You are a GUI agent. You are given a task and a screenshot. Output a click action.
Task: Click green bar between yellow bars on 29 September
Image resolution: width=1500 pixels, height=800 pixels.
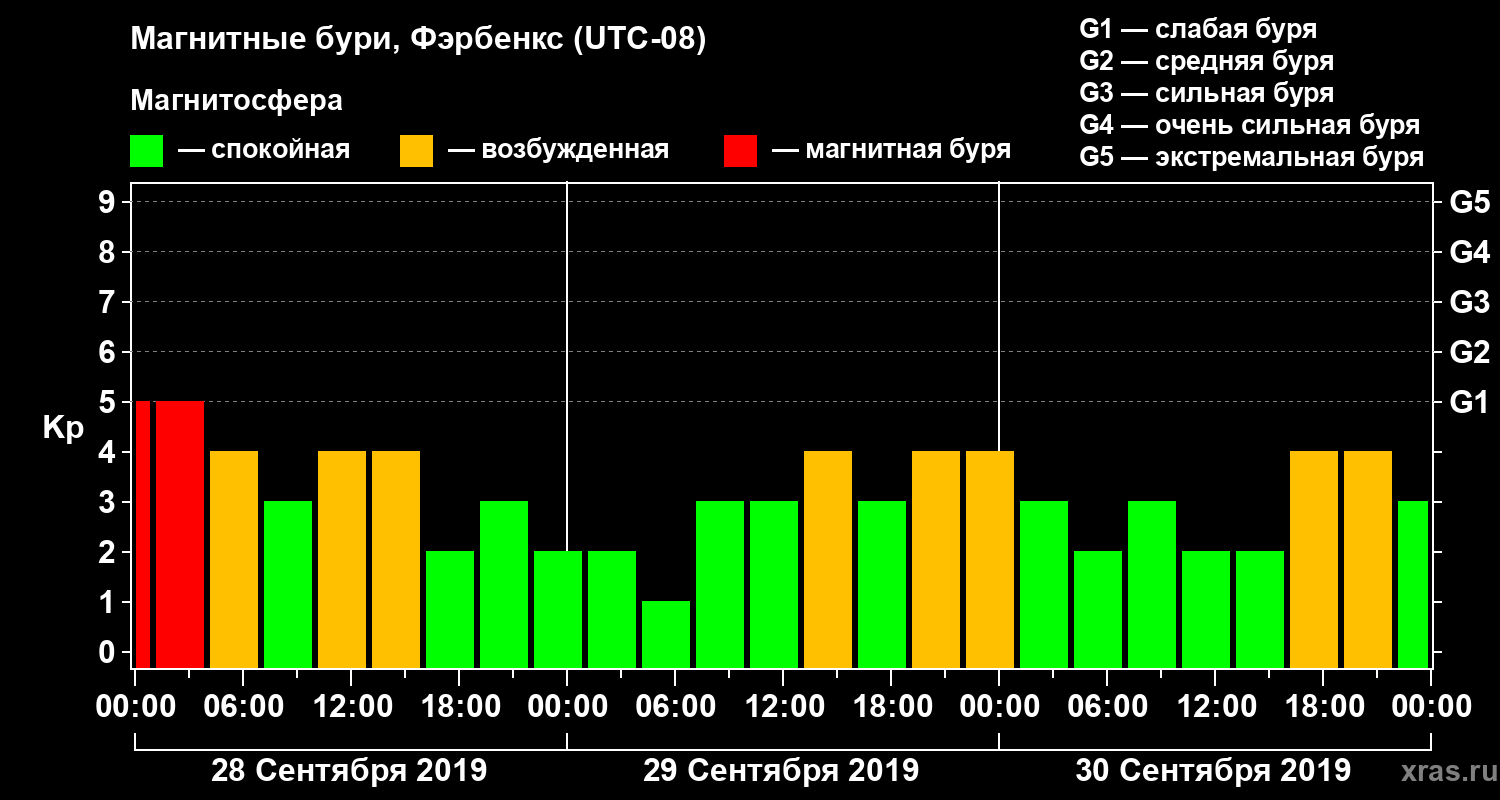point(882,584)
